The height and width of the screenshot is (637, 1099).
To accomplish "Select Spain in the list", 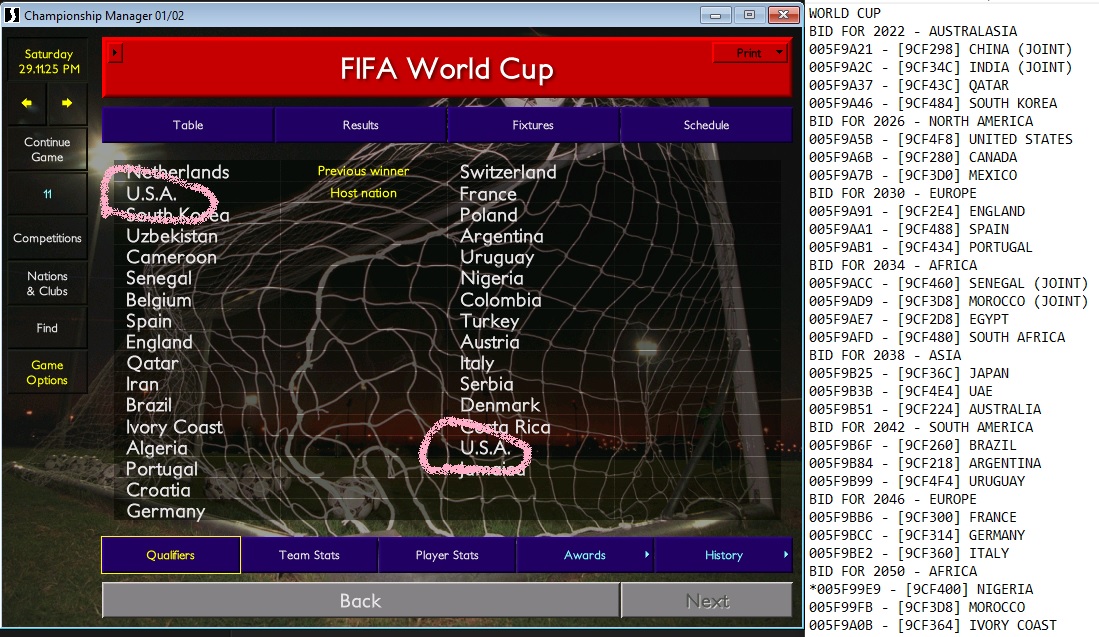I will (149, 321).
